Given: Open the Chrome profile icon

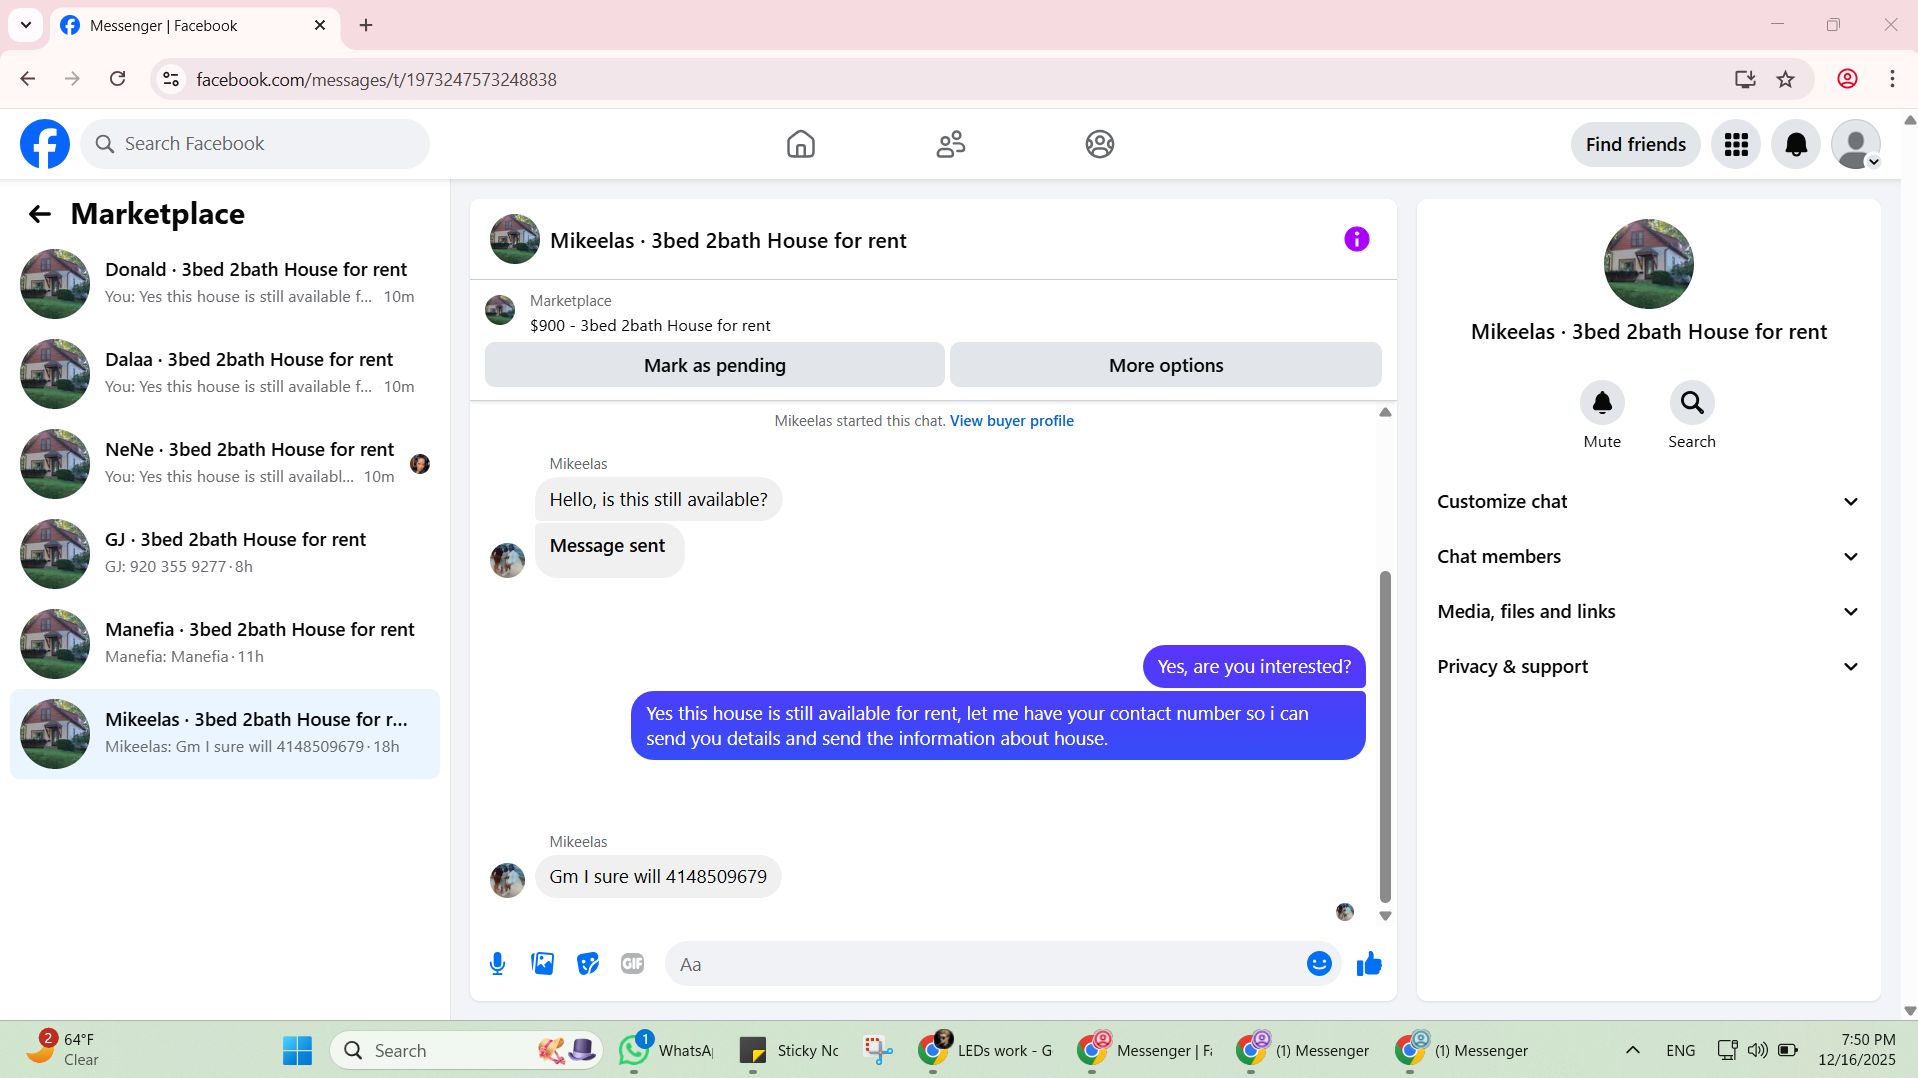Looking at the screenshot, I should [x=1847, y=79].
